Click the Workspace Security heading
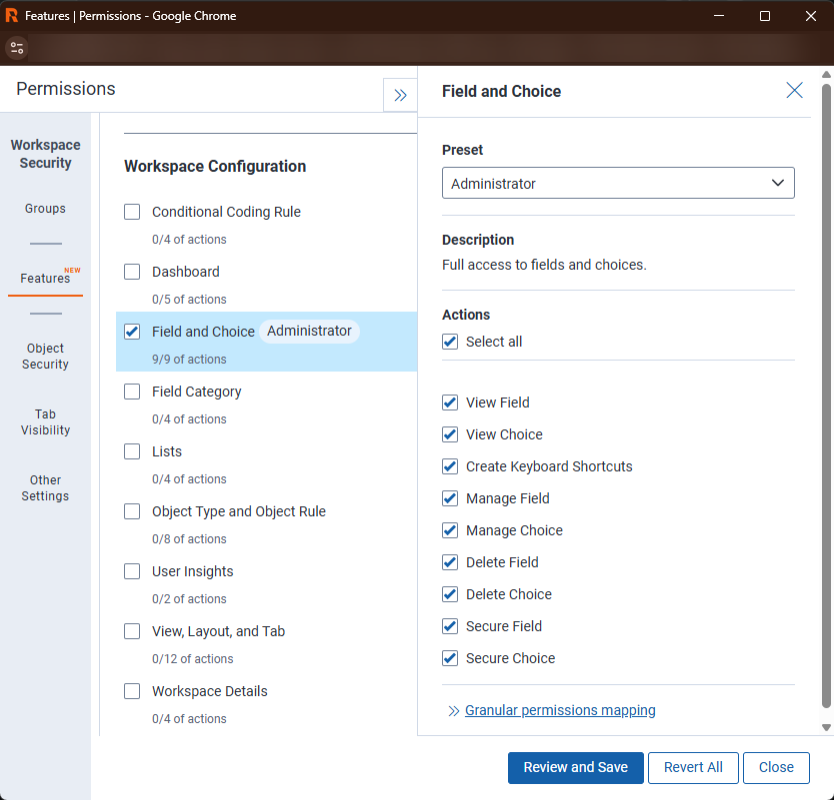 tap(45, 154)
